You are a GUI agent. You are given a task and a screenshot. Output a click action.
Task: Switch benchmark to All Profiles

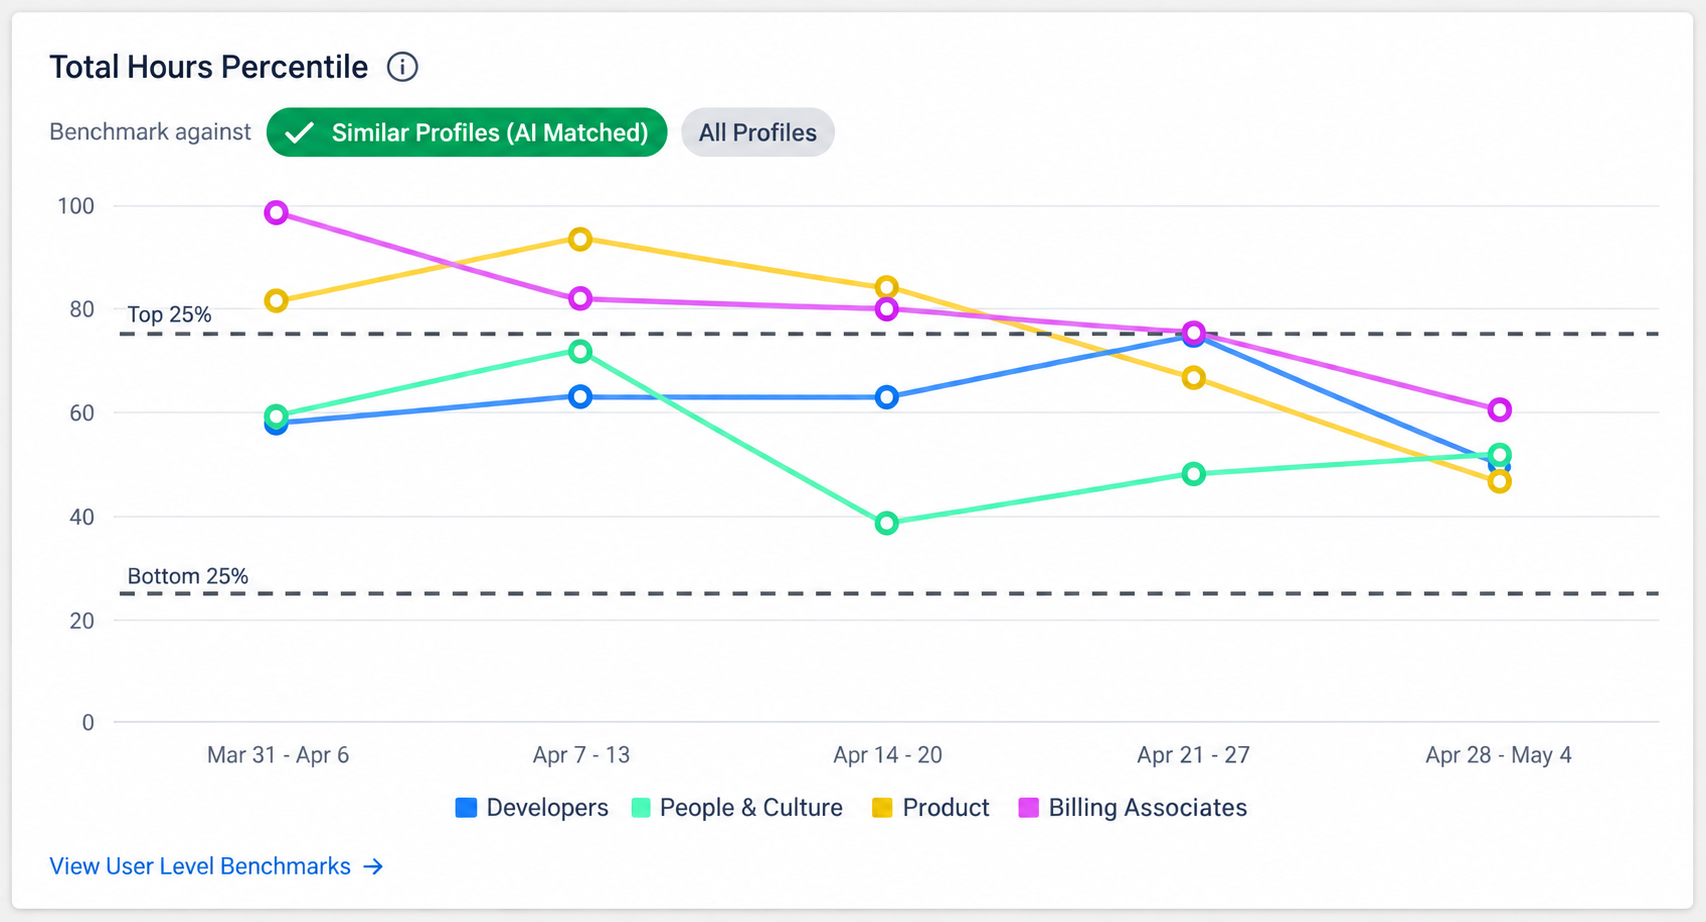click(x=758, y=132)
